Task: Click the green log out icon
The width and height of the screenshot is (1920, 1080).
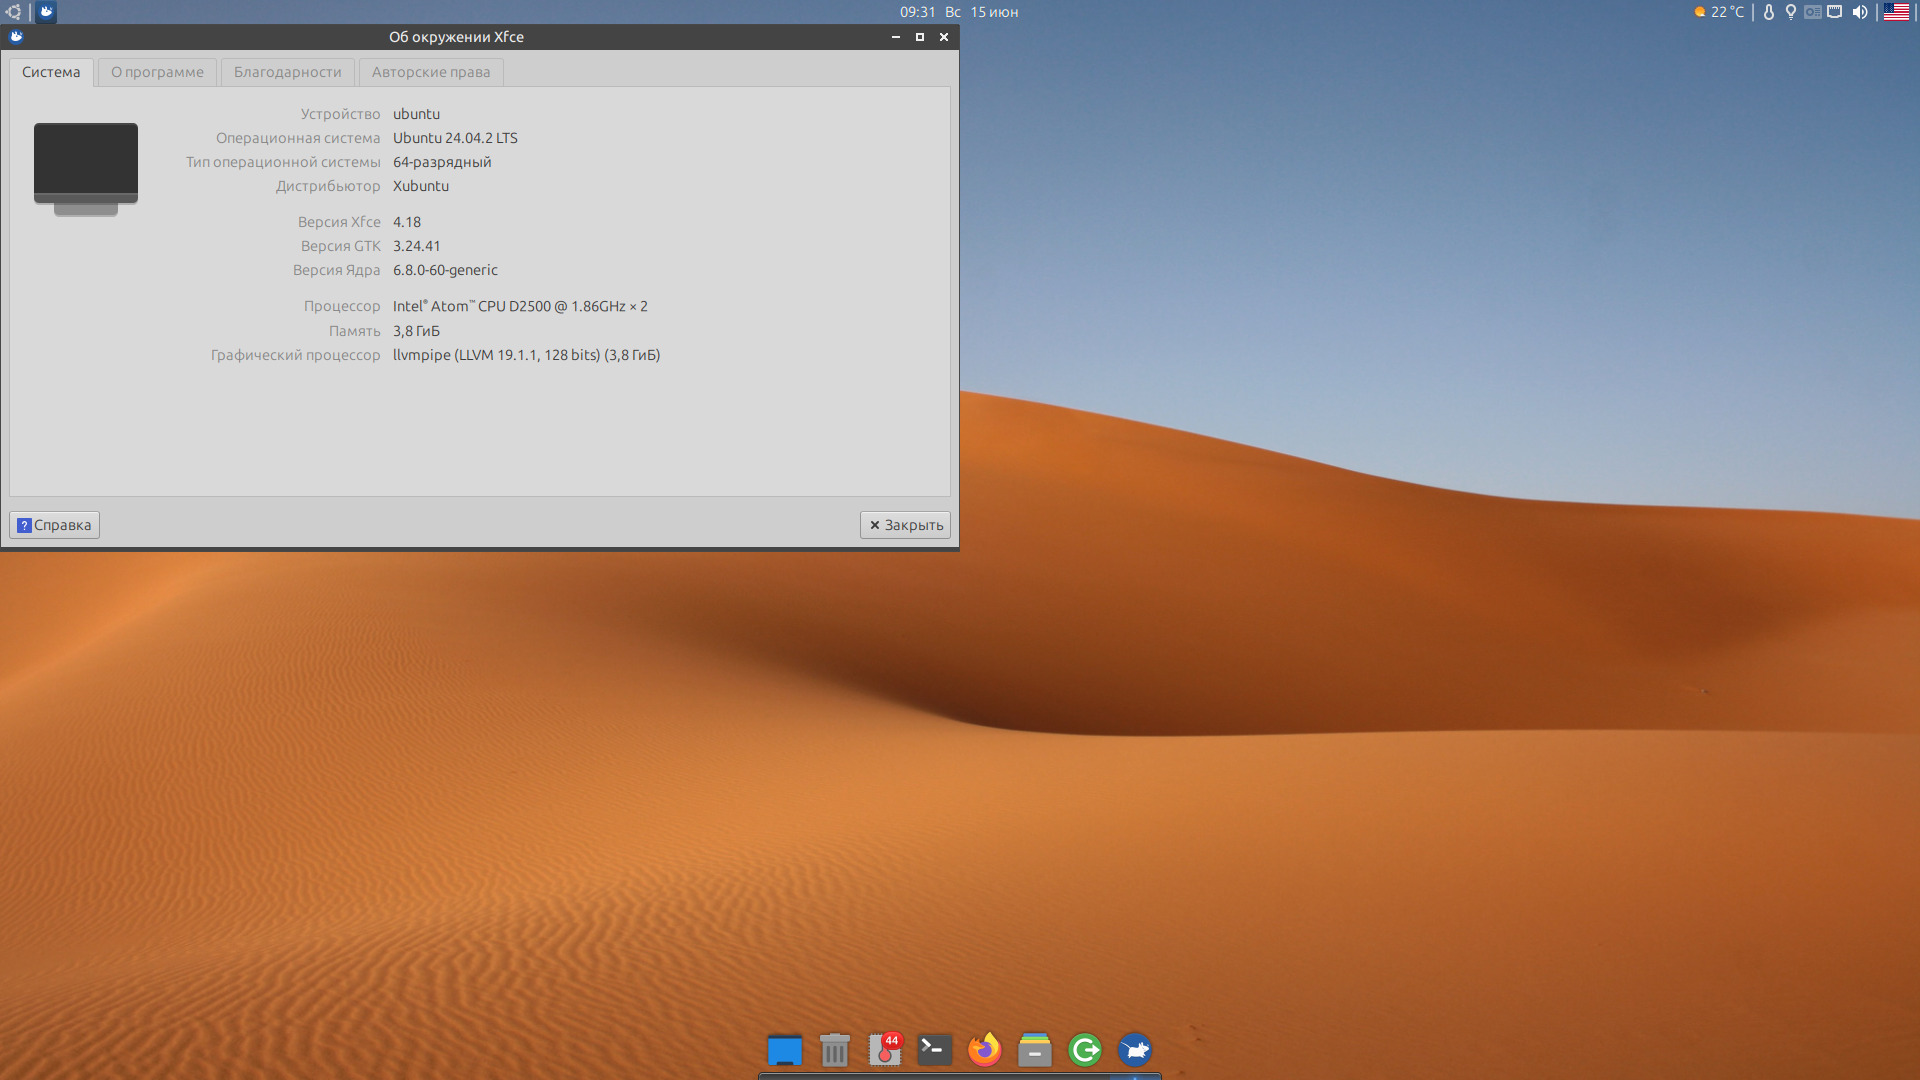Action: [x=1084, y=1050]
